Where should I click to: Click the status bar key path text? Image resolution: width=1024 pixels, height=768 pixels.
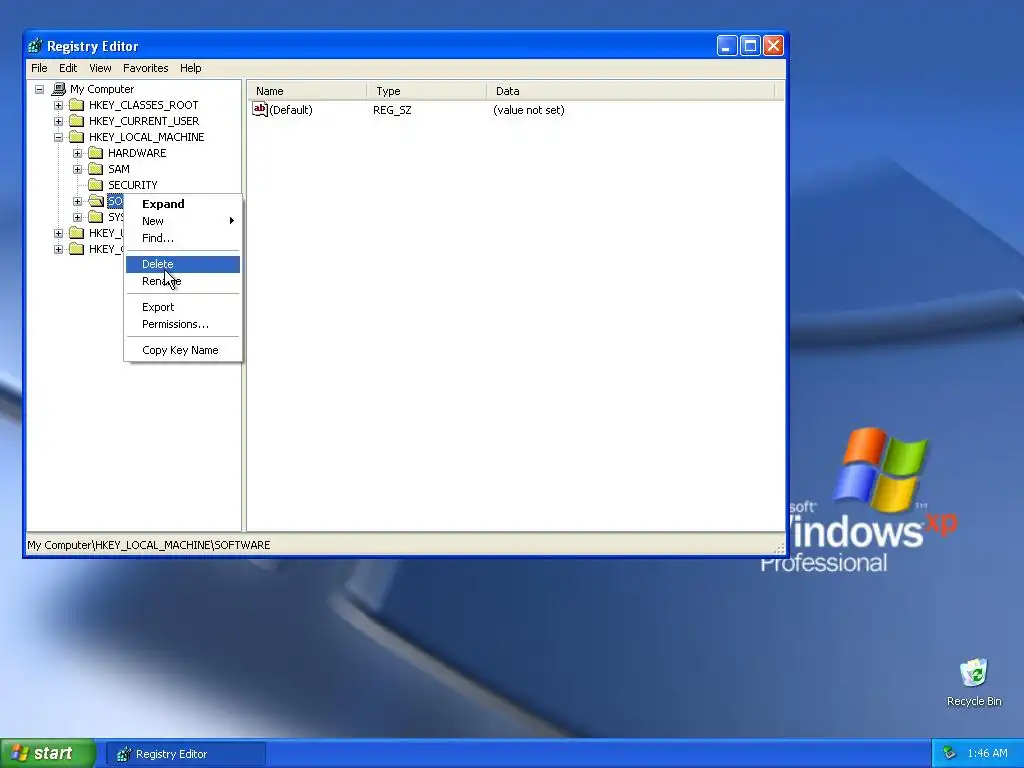point(148,545)
